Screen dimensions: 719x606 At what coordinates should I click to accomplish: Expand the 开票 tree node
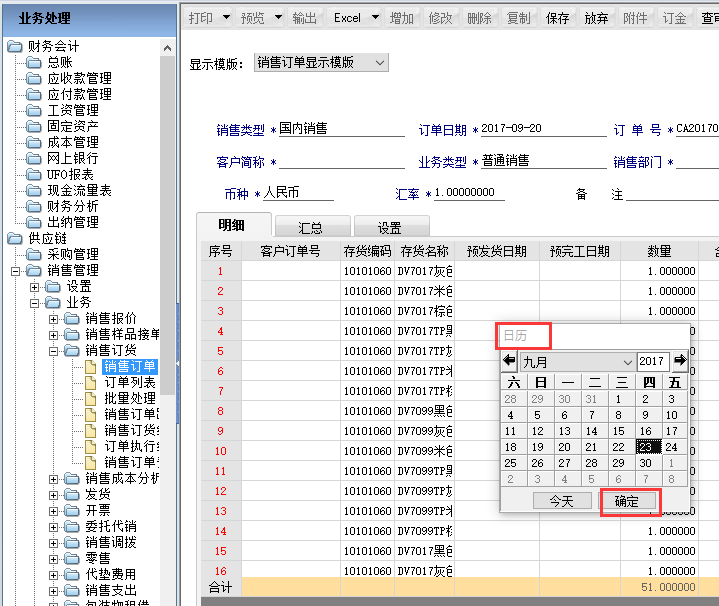pyautogui.click(x=54, y=512)
